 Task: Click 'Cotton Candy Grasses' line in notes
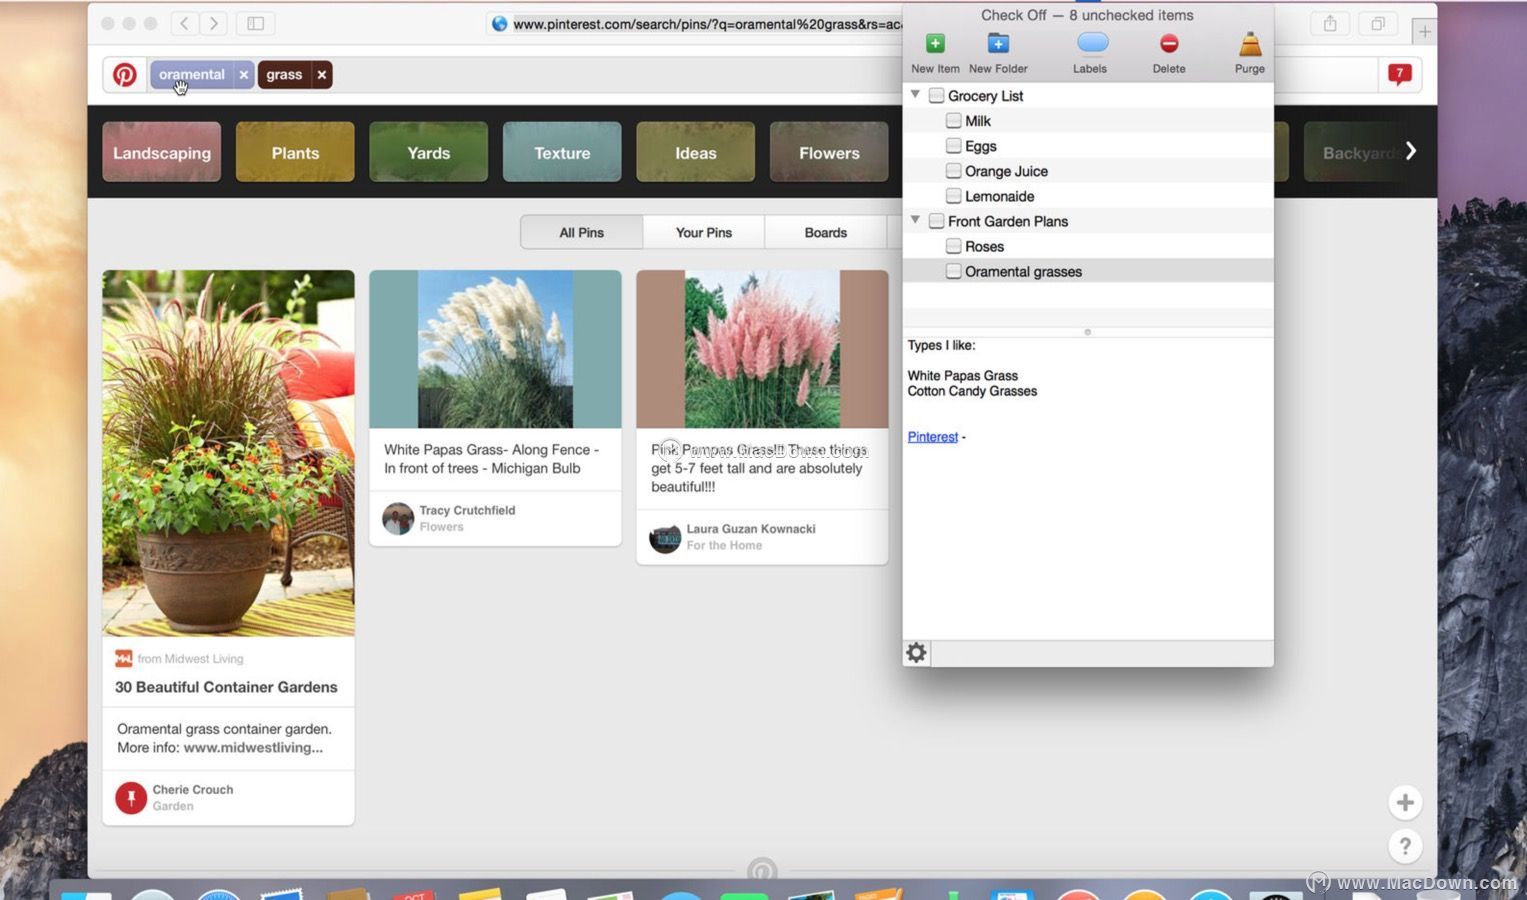pos(972,391)
